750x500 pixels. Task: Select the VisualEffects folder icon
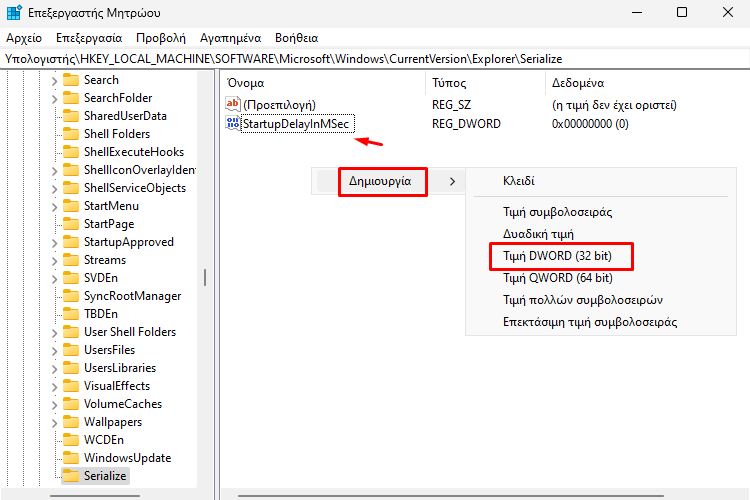(x=71, y=386)
